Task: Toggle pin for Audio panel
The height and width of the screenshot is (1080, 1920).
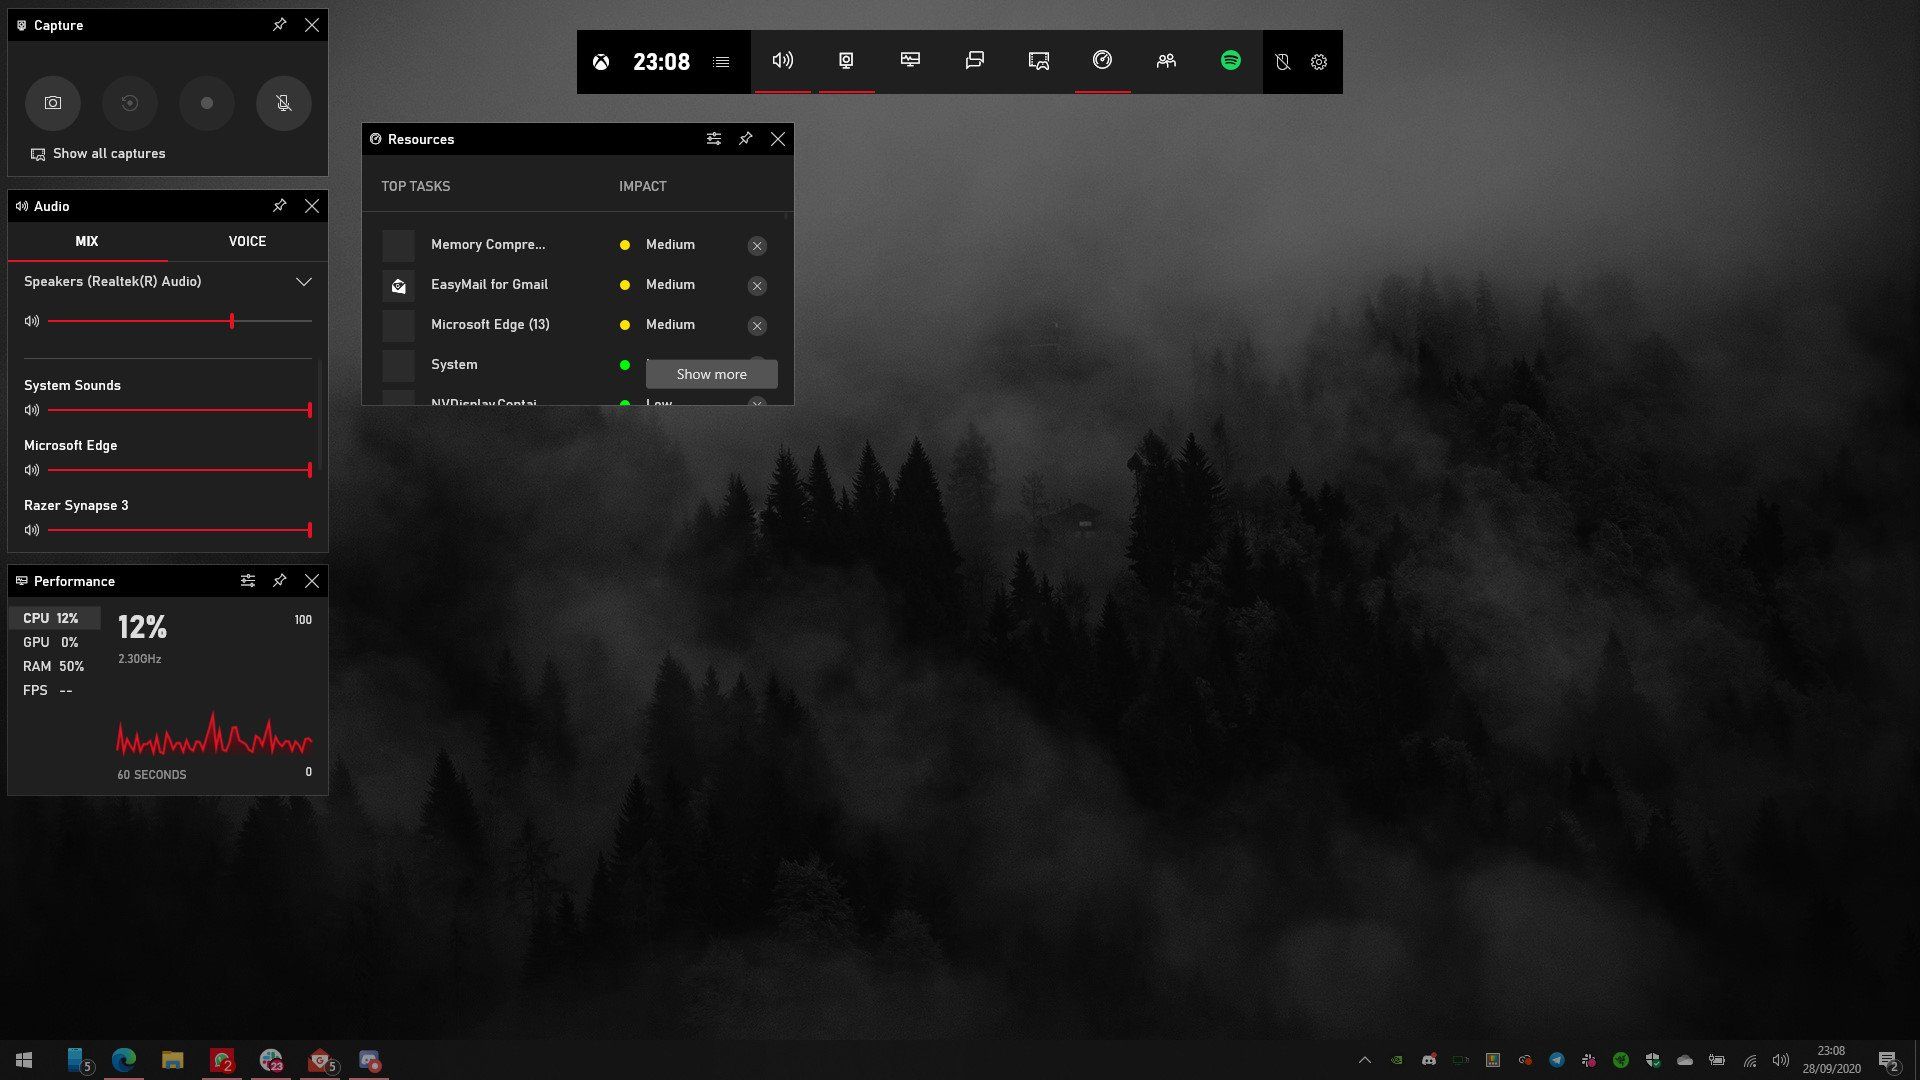Action: 280,204
